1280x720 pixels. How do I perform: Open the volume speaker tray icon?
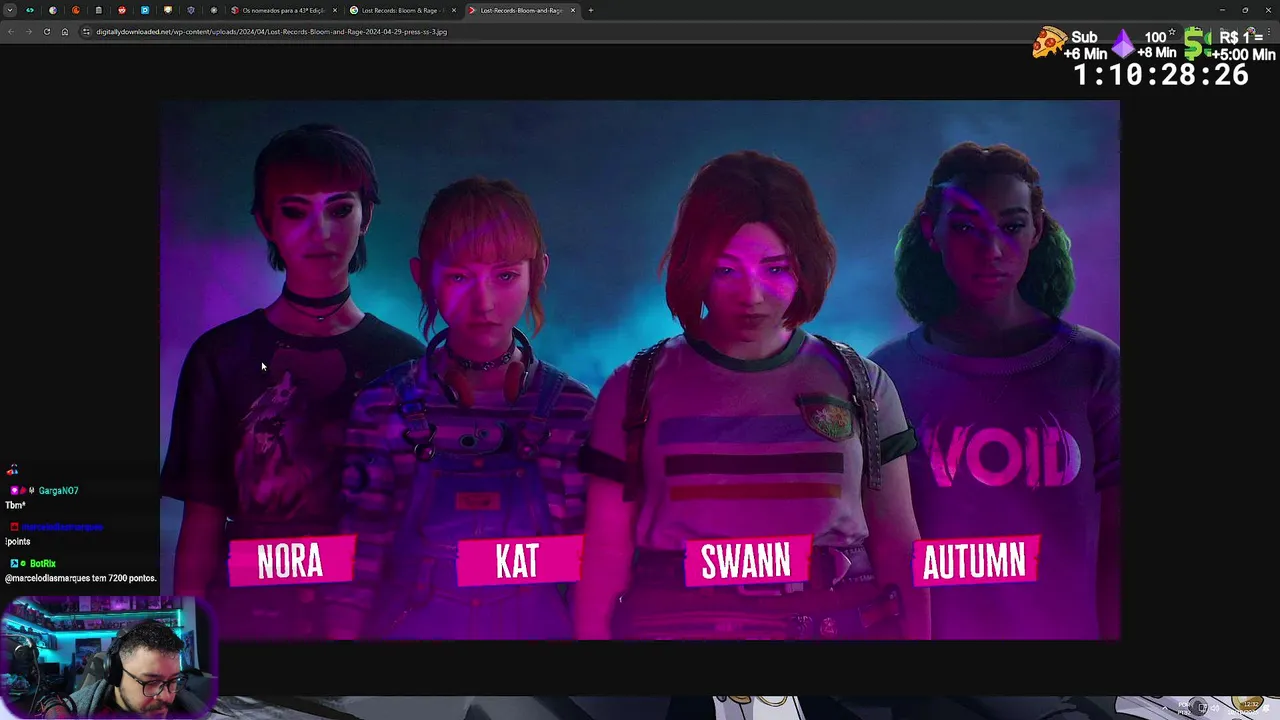tap(1215, 708)
